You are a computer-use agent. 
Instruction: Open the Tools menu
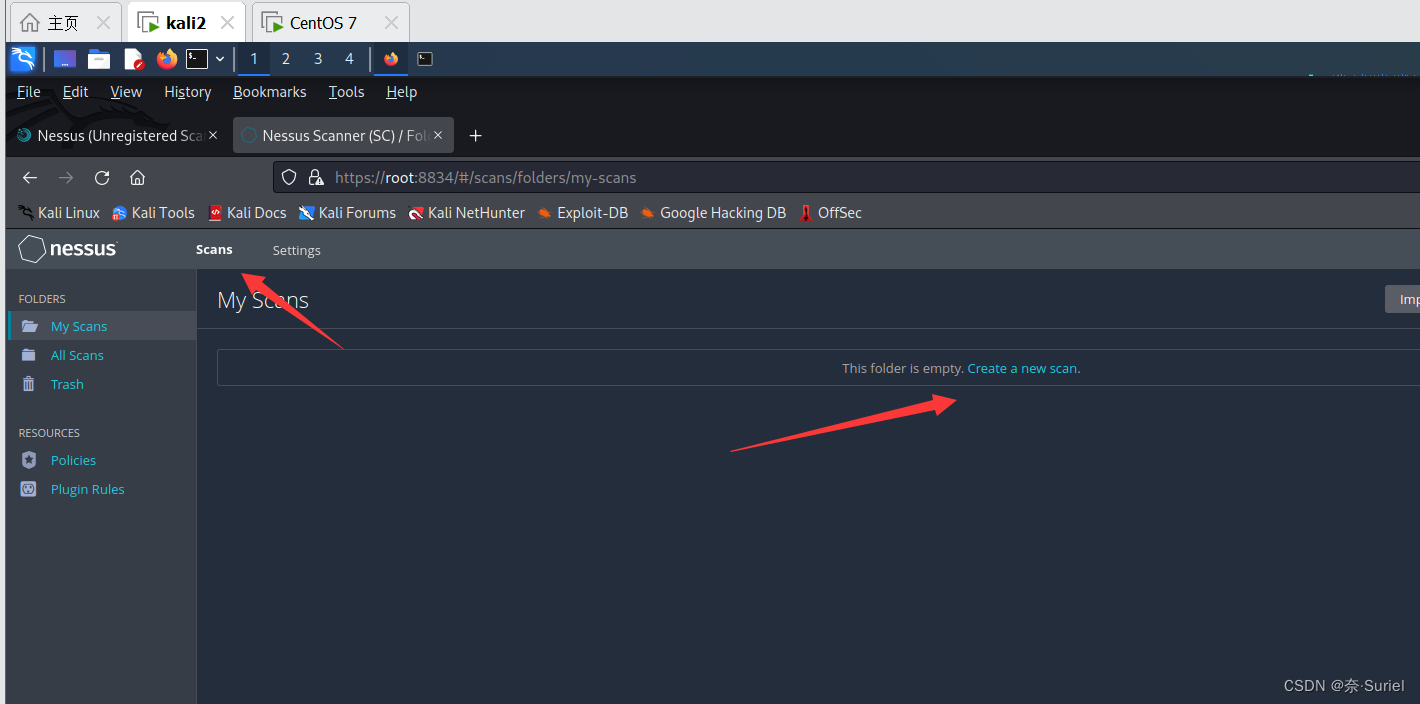click(346, 92)
